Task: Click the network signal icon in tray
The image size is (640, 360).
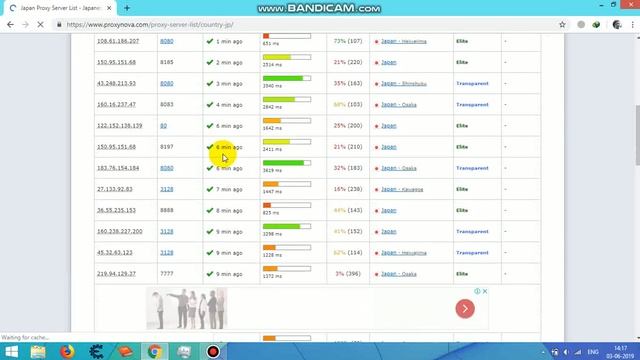Action: click(578, 352)
